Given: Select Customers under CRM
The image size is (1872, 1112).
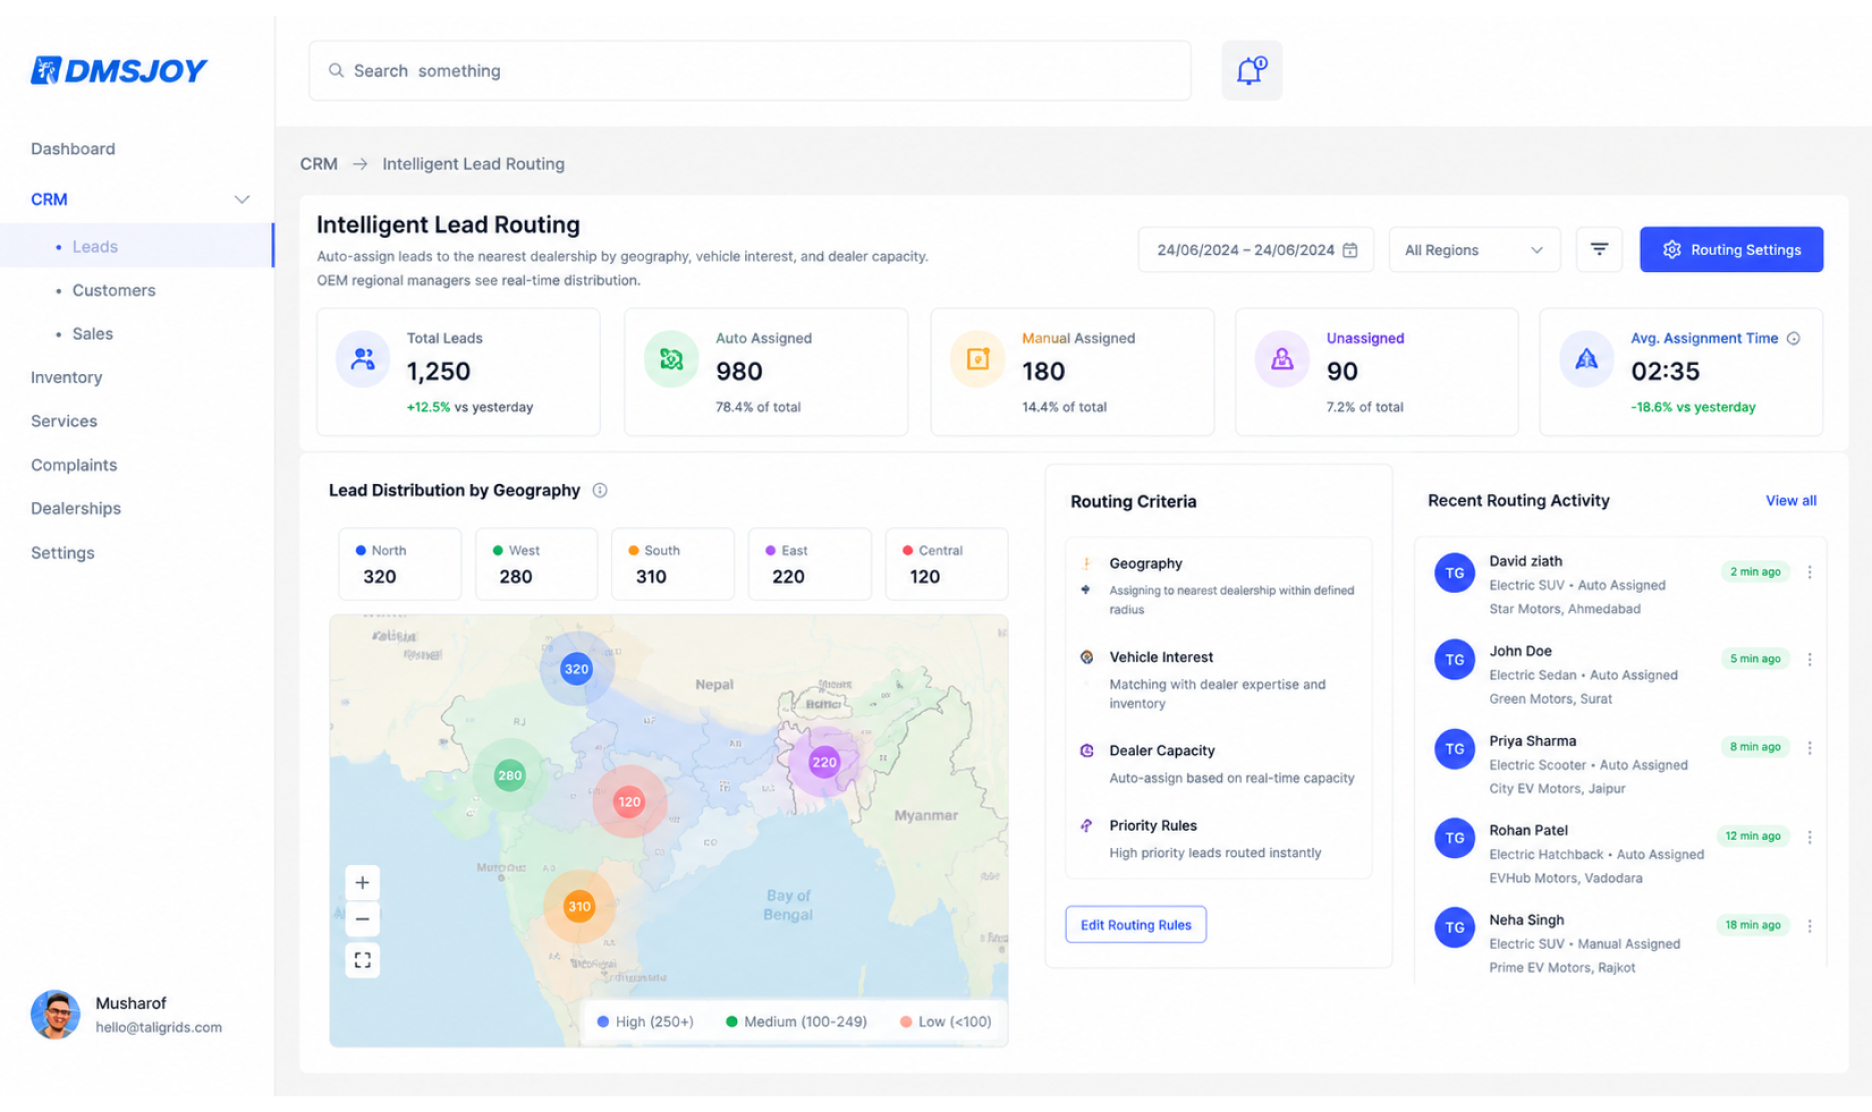Looking at the screenshot, I should [114, 290].
